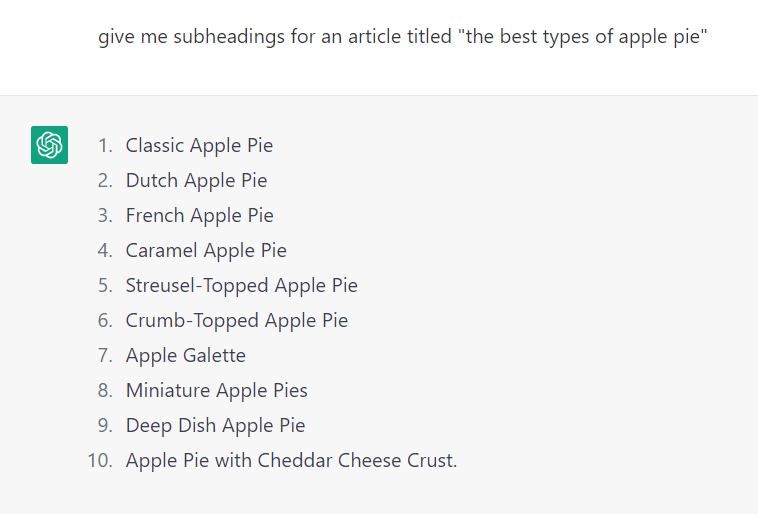Click the number 9 list marker
This screenshot has width=758, height=514.
(105, 426)
